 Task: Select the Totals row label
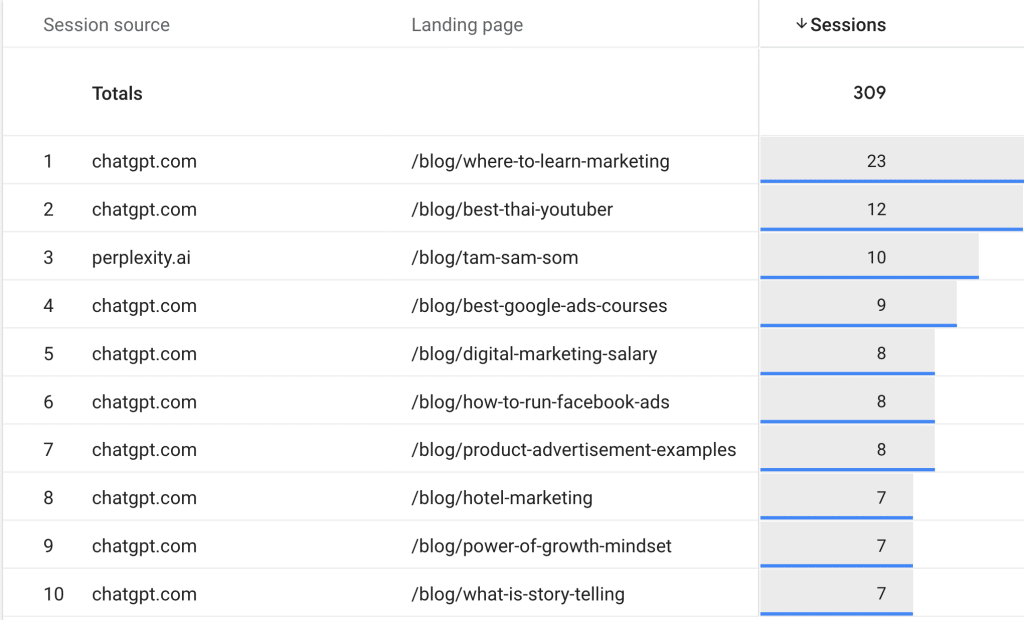[117, 93]
